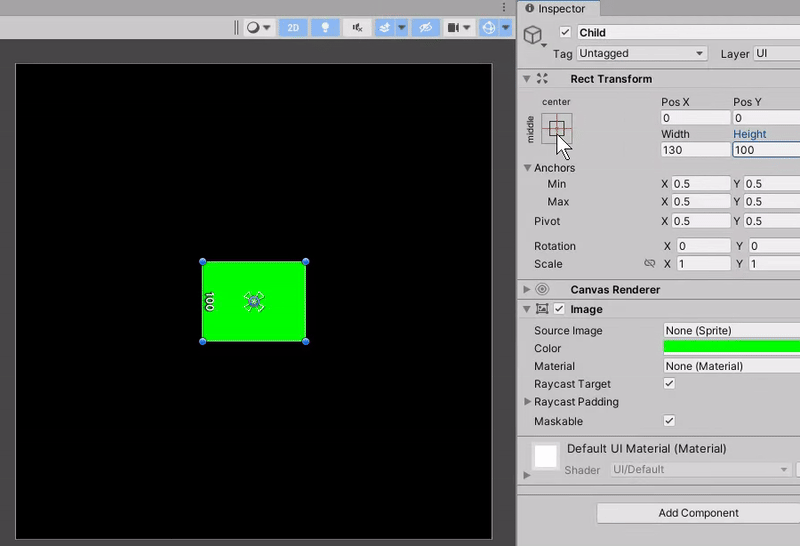Toggle hidden objects visibility eye icon

coord(426,28)
